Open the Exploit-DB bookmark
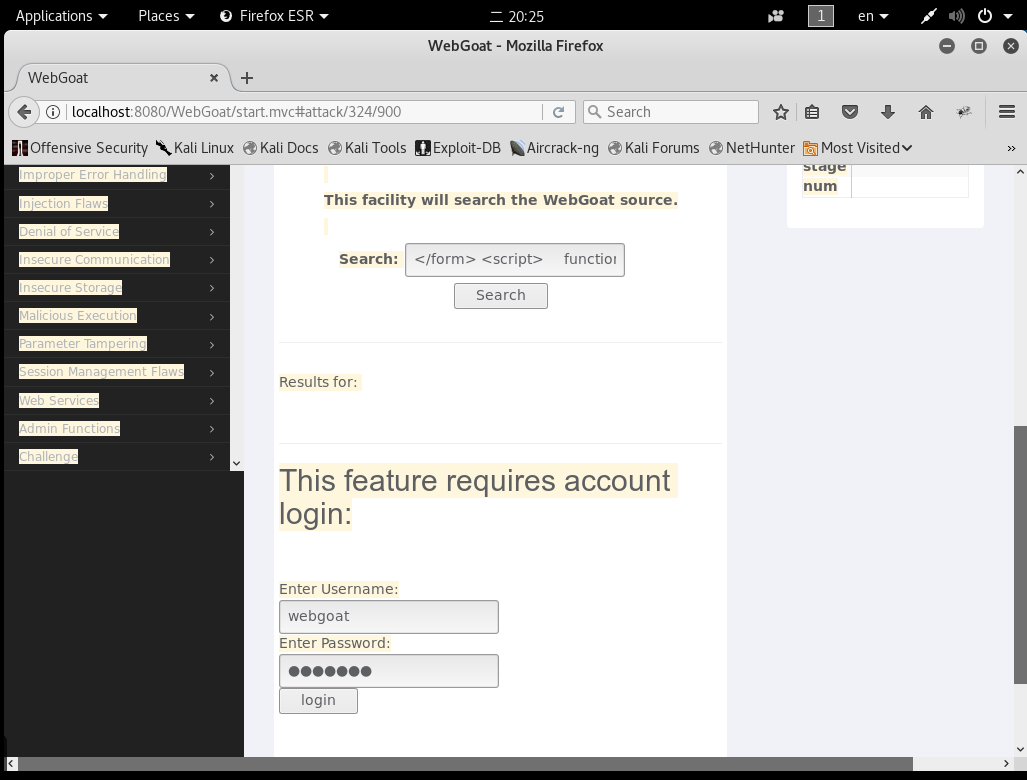This screenshot has height=780, width=1027. 458,148
